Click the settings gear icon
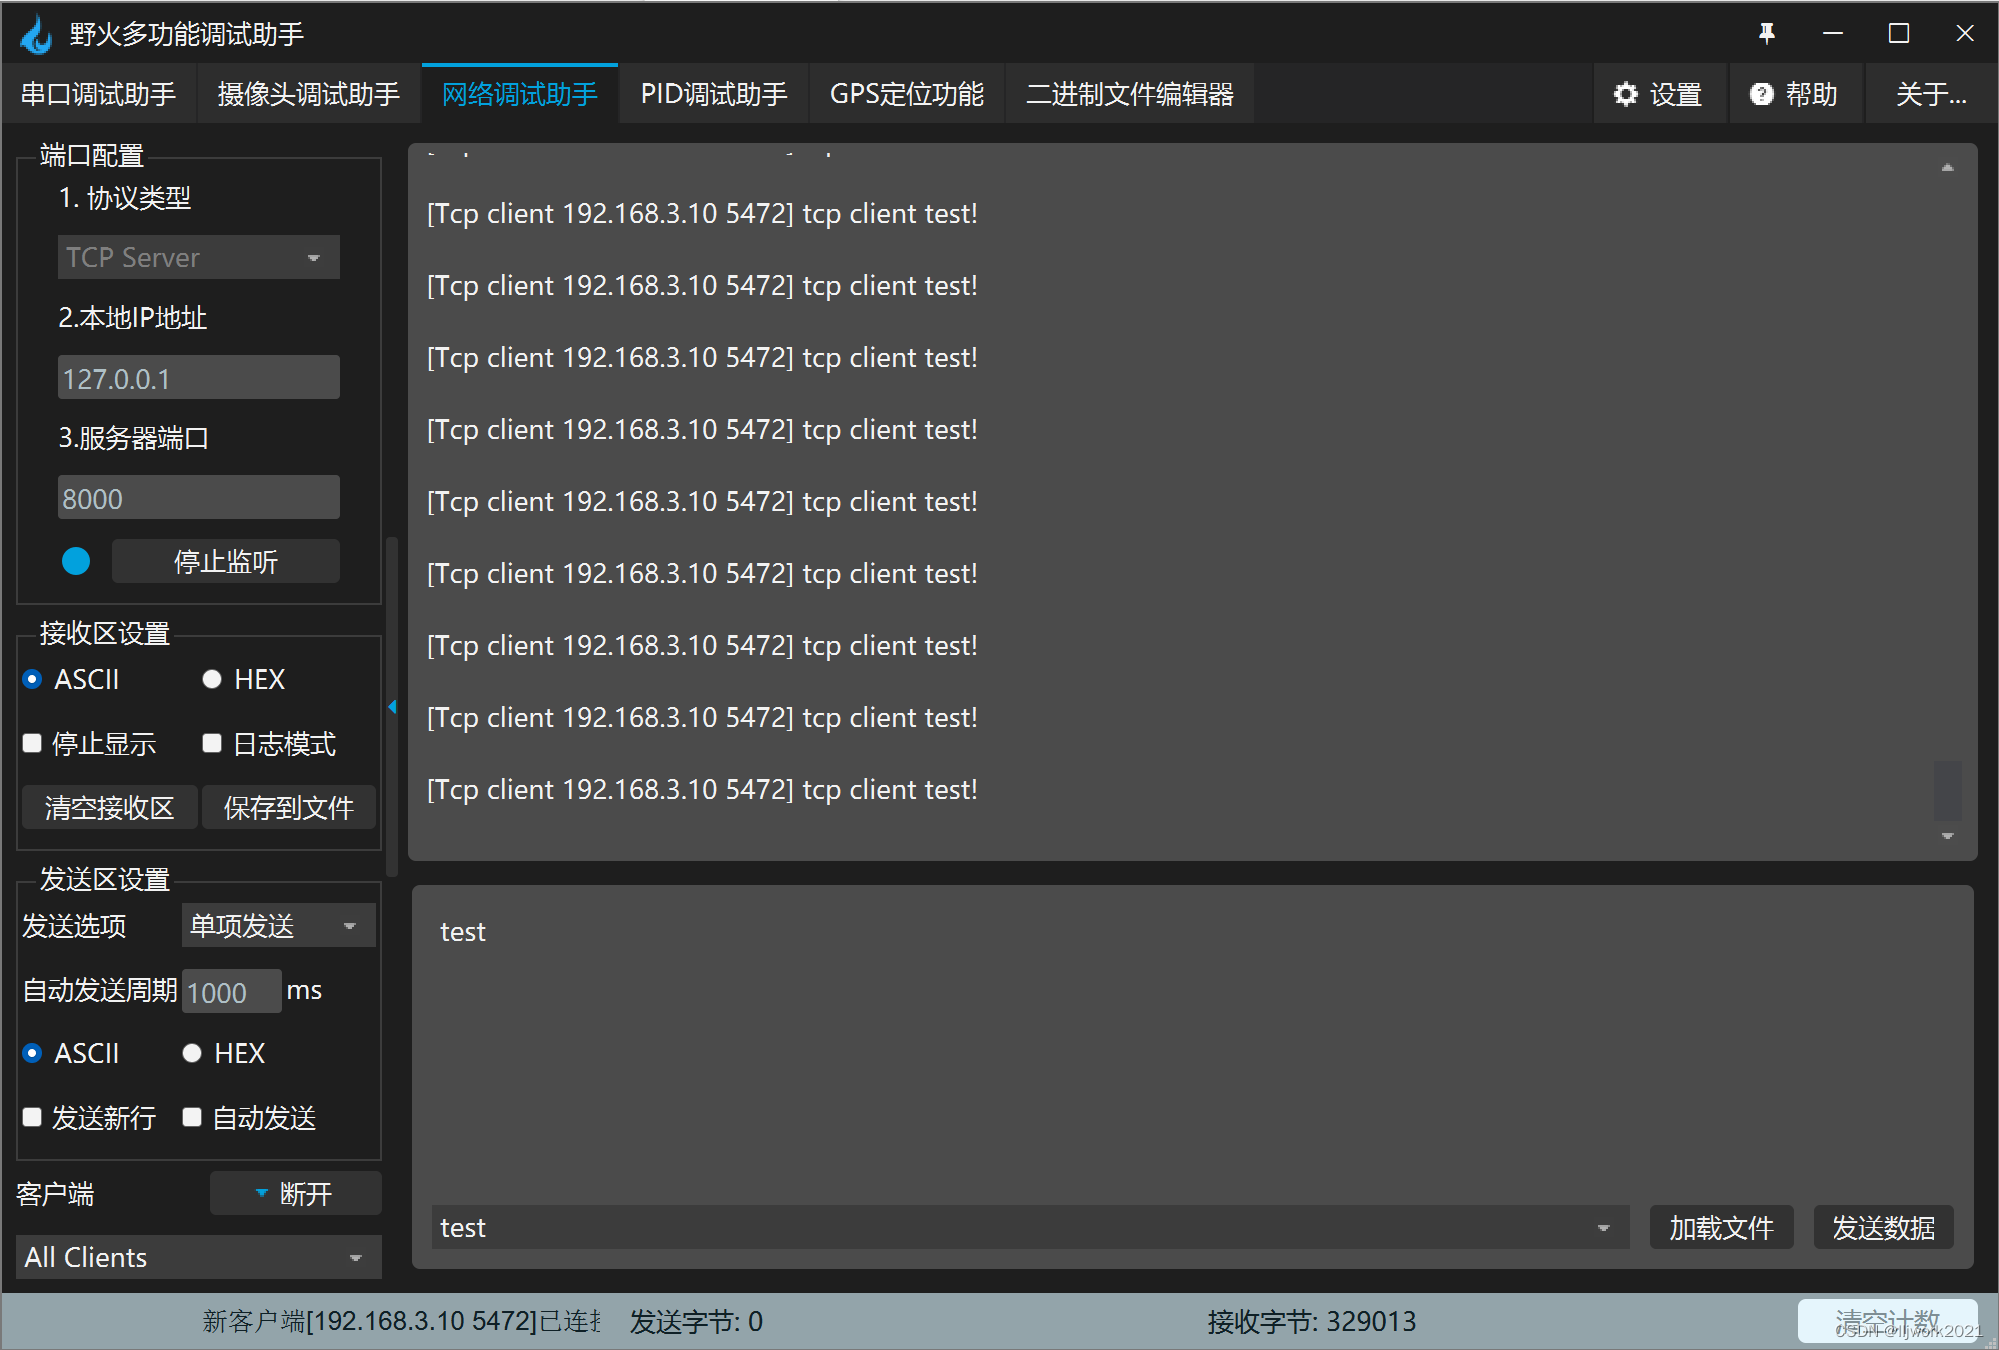Image resolution: width=1999 pixels, height=1350 pixels. (x=1626, y=94)
